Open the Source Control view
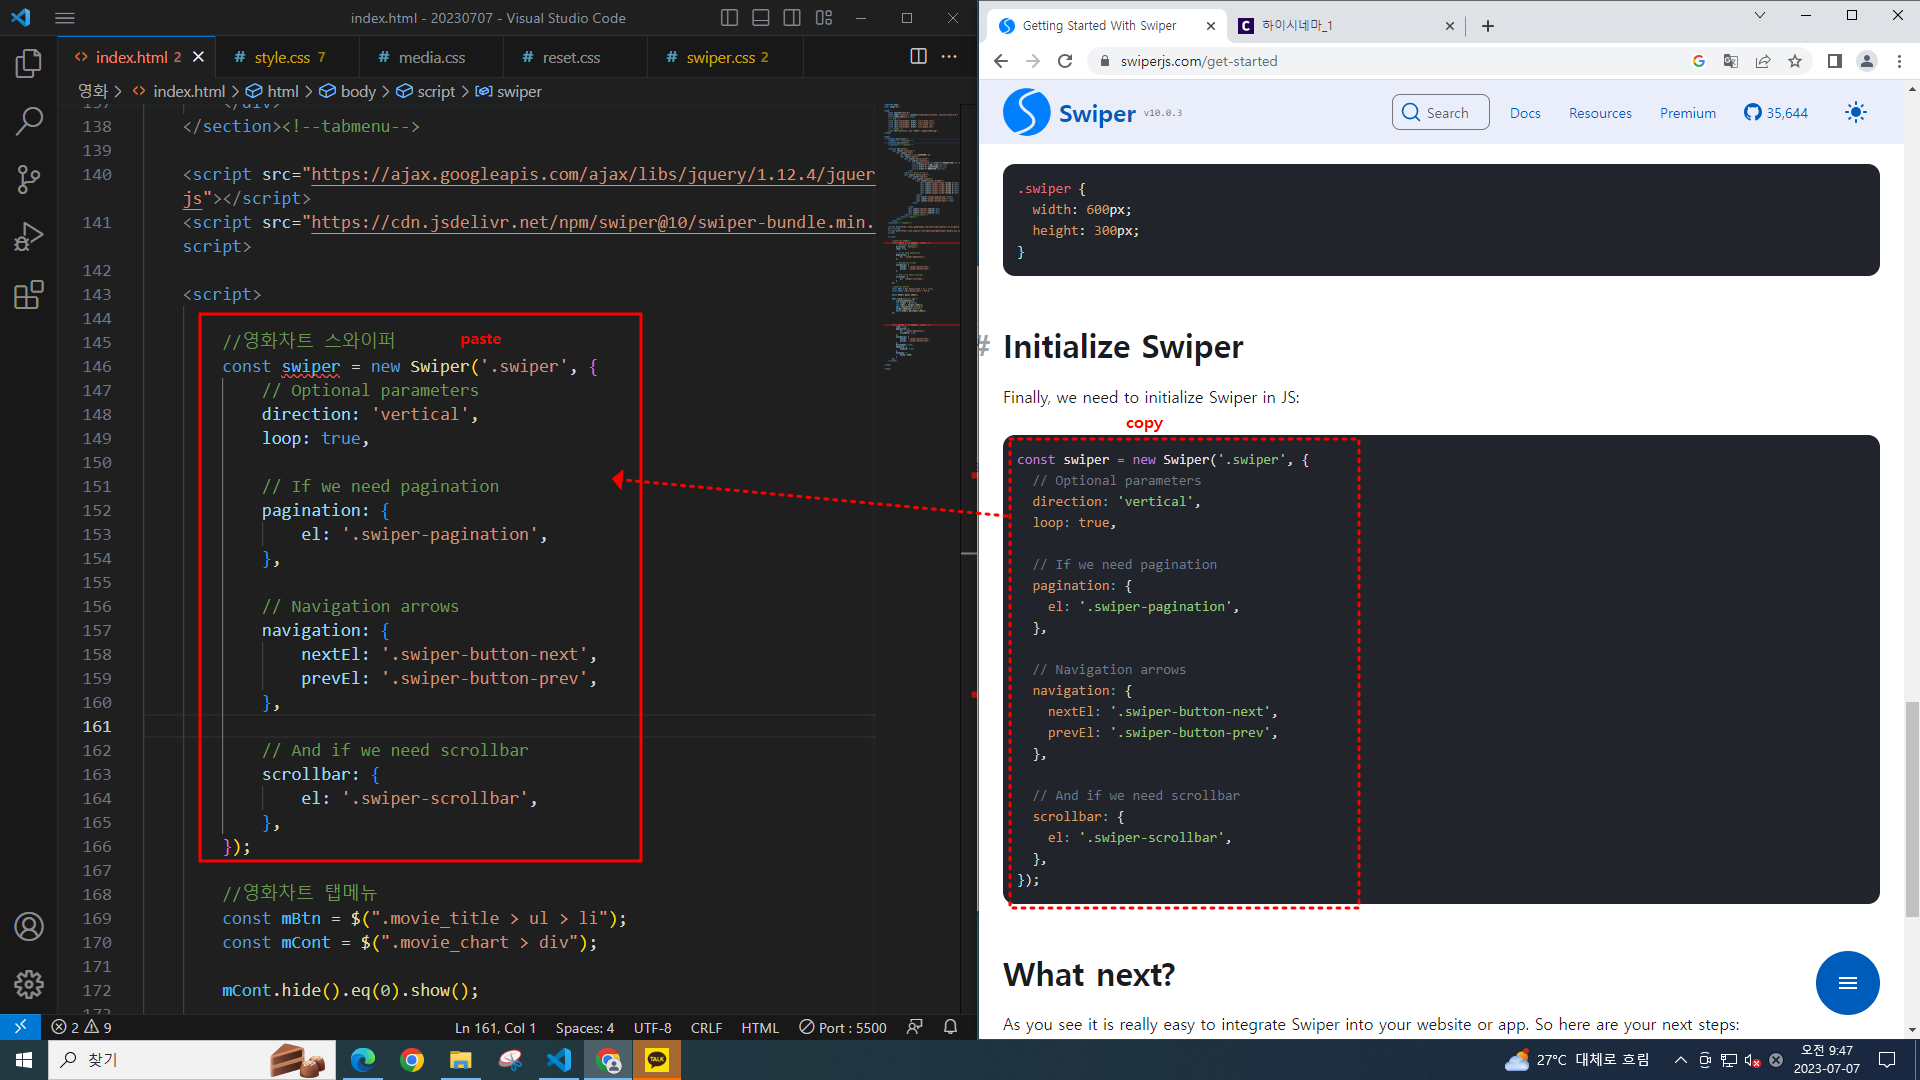The image size is (1920, 1080). 29,180
